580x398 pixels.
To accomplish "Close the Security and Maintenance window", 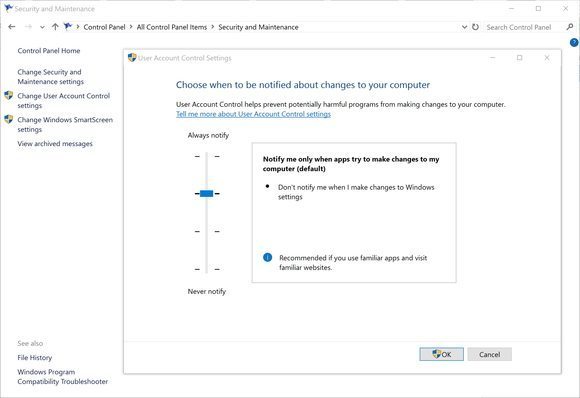I will [x=566, y=9].
